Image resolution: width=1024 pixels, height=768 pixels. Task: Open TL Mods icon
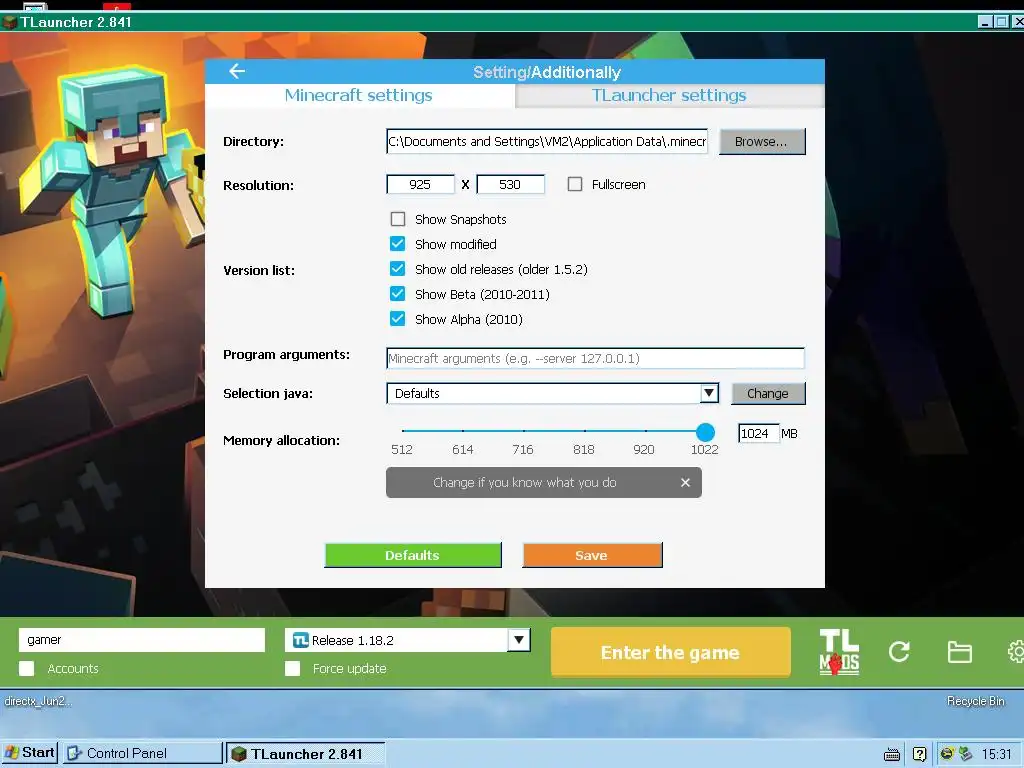[839, 652]
